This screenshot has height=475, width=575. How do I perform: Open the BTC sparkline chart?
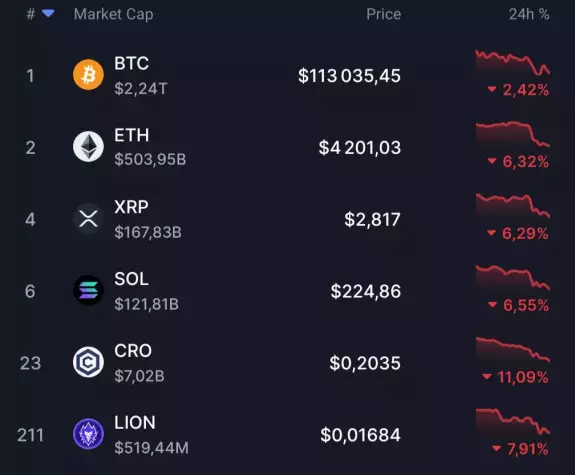pos(513,63)
